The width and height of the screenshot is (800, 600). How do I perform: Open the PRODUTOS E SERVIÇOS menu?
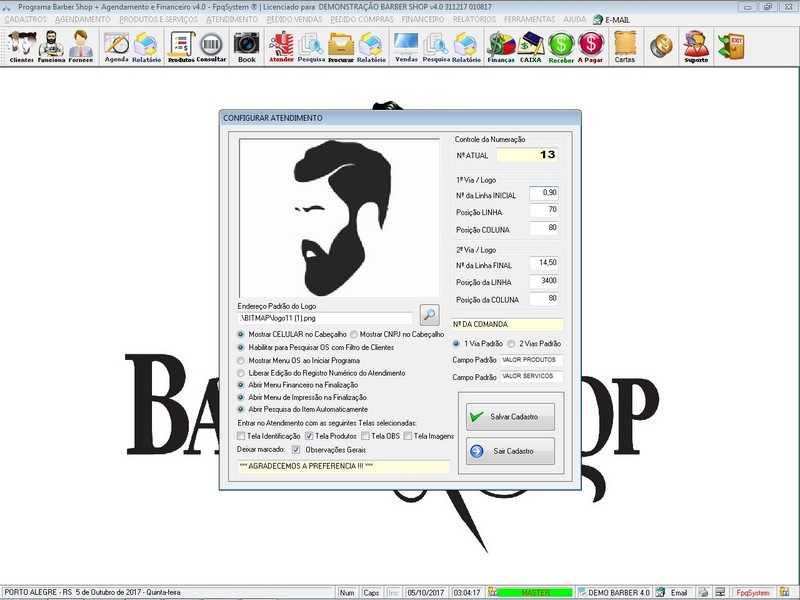coord(159,19)
